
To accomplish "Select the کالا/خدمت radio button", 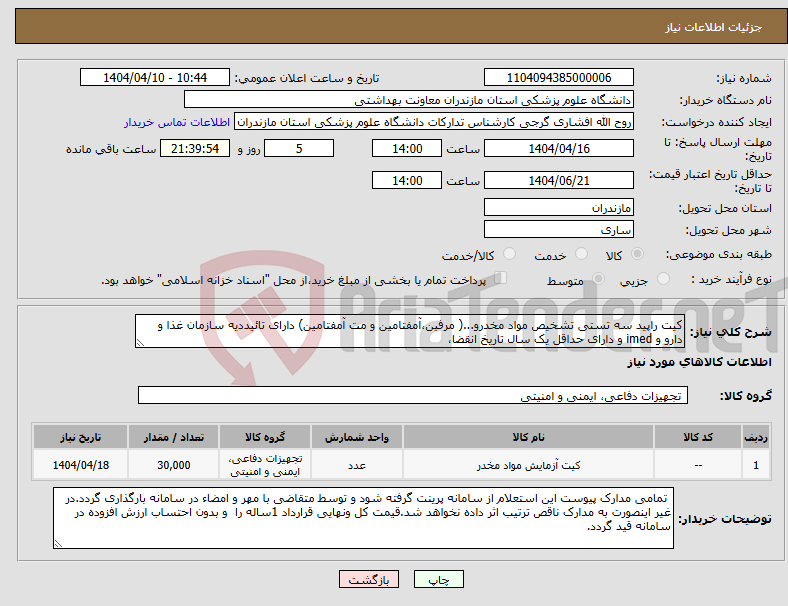I will tap(509, 254).
